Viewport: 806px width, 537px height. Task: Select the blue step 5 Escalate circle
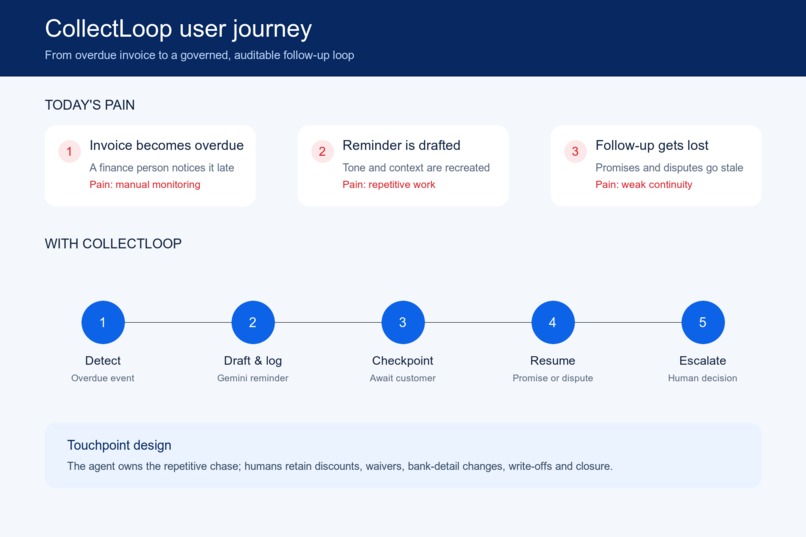[703, 322]
